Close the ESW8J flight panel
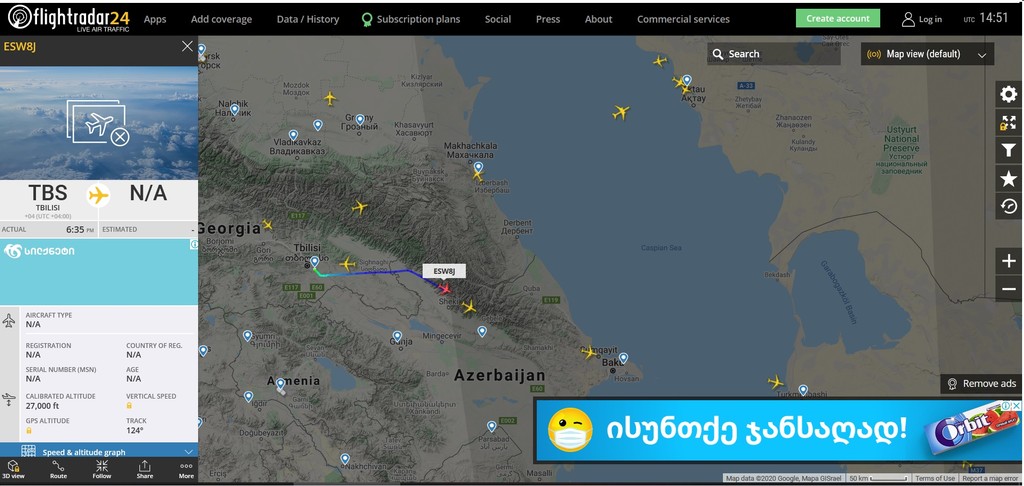The width and height of the screenshot is (1024, 486). (187, 46)
